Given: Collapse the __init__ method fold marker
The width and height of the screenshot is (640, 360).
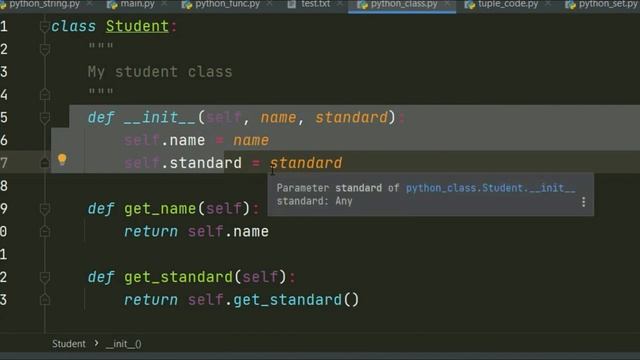Looking at the screenshot, I should click(45, 118).
